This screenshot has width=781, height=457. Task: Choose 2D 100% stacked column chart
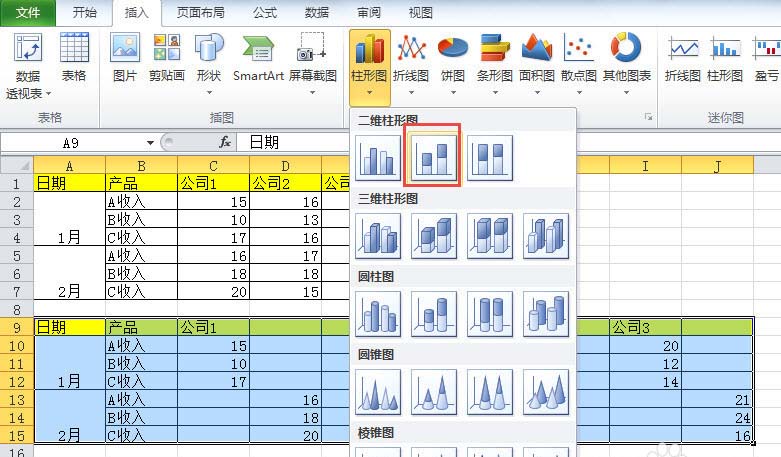(x=490, y=157)
